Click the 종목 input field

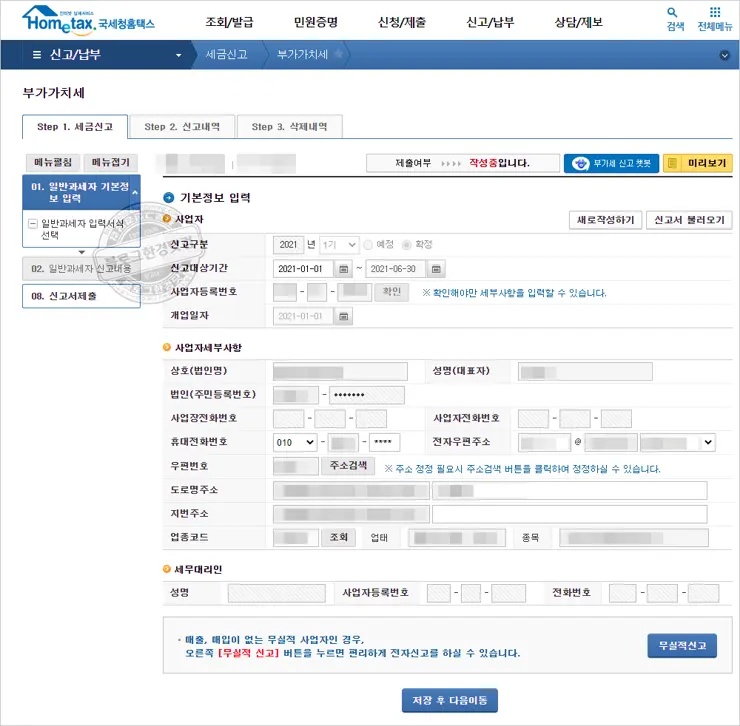(x=634, y=538)
